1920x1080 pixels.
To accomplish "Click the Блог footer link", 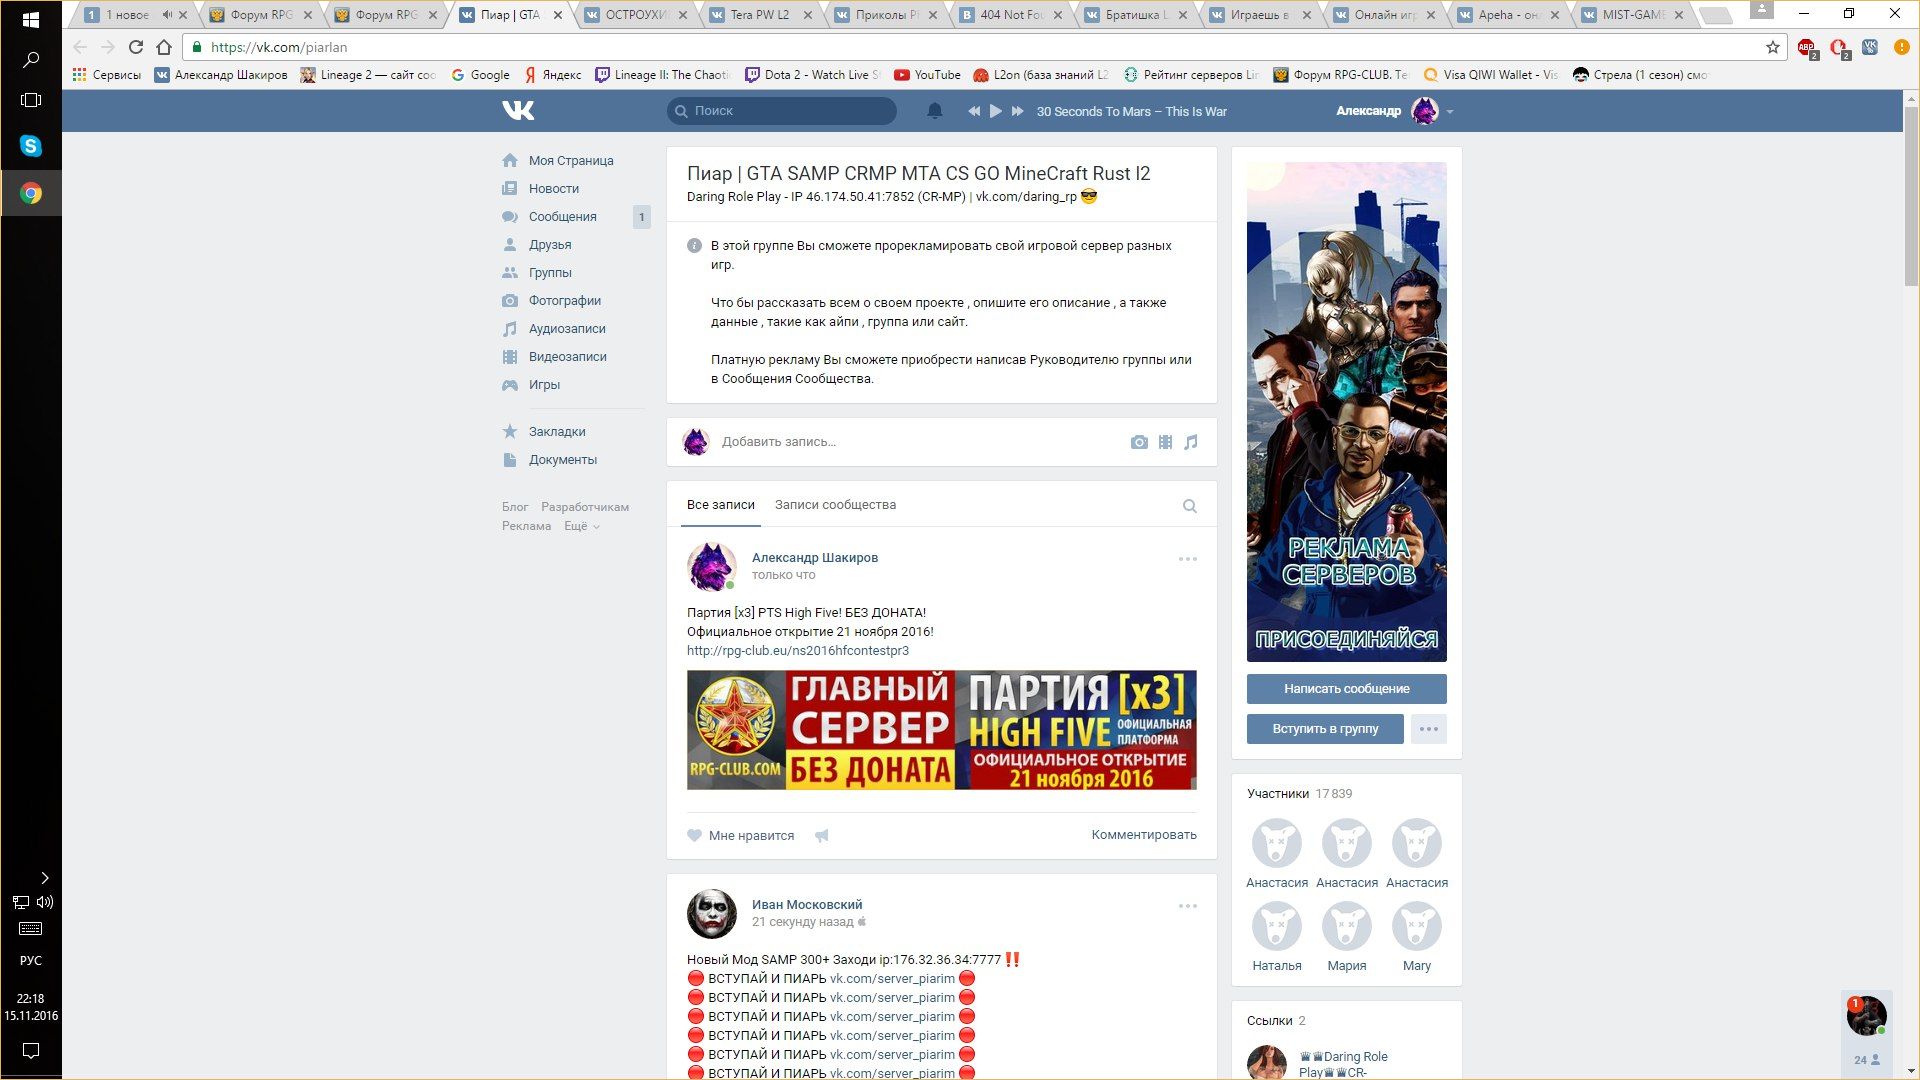I will pos(514,507).
